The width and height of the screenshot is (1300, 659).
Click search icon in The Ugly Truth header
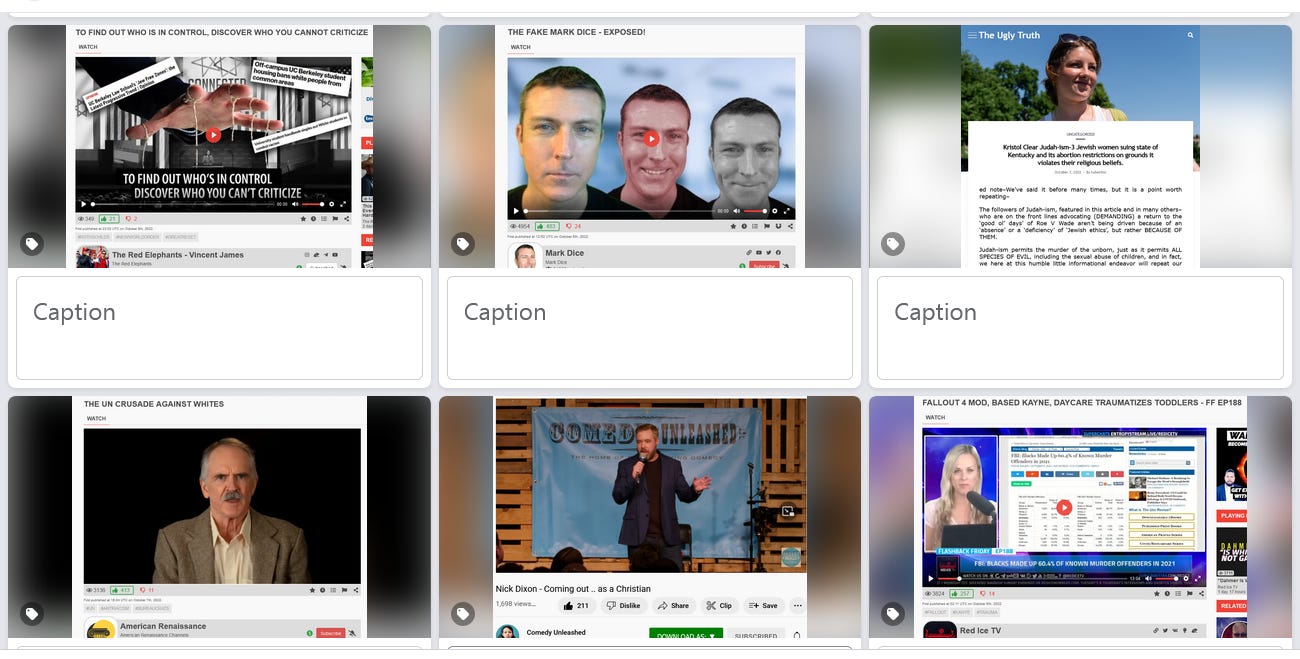(1190, 35)
